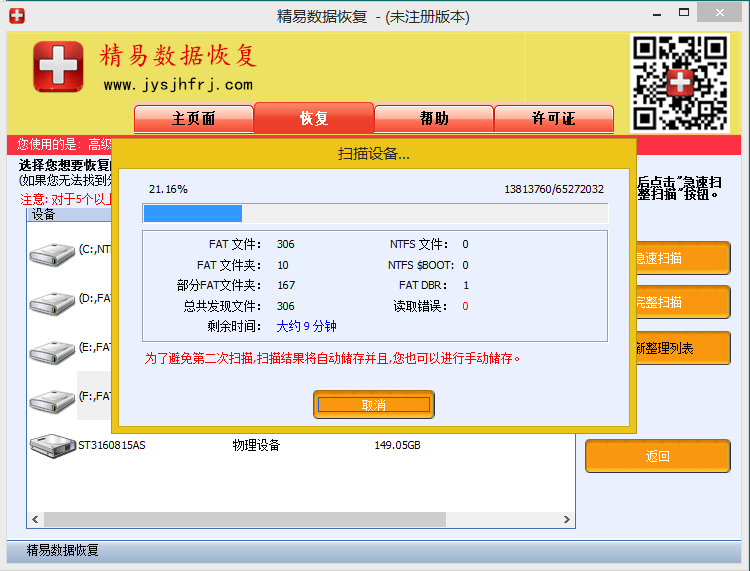Click the 急速扫描 quick scan button
750x571 pixels.
coord(683,258)
